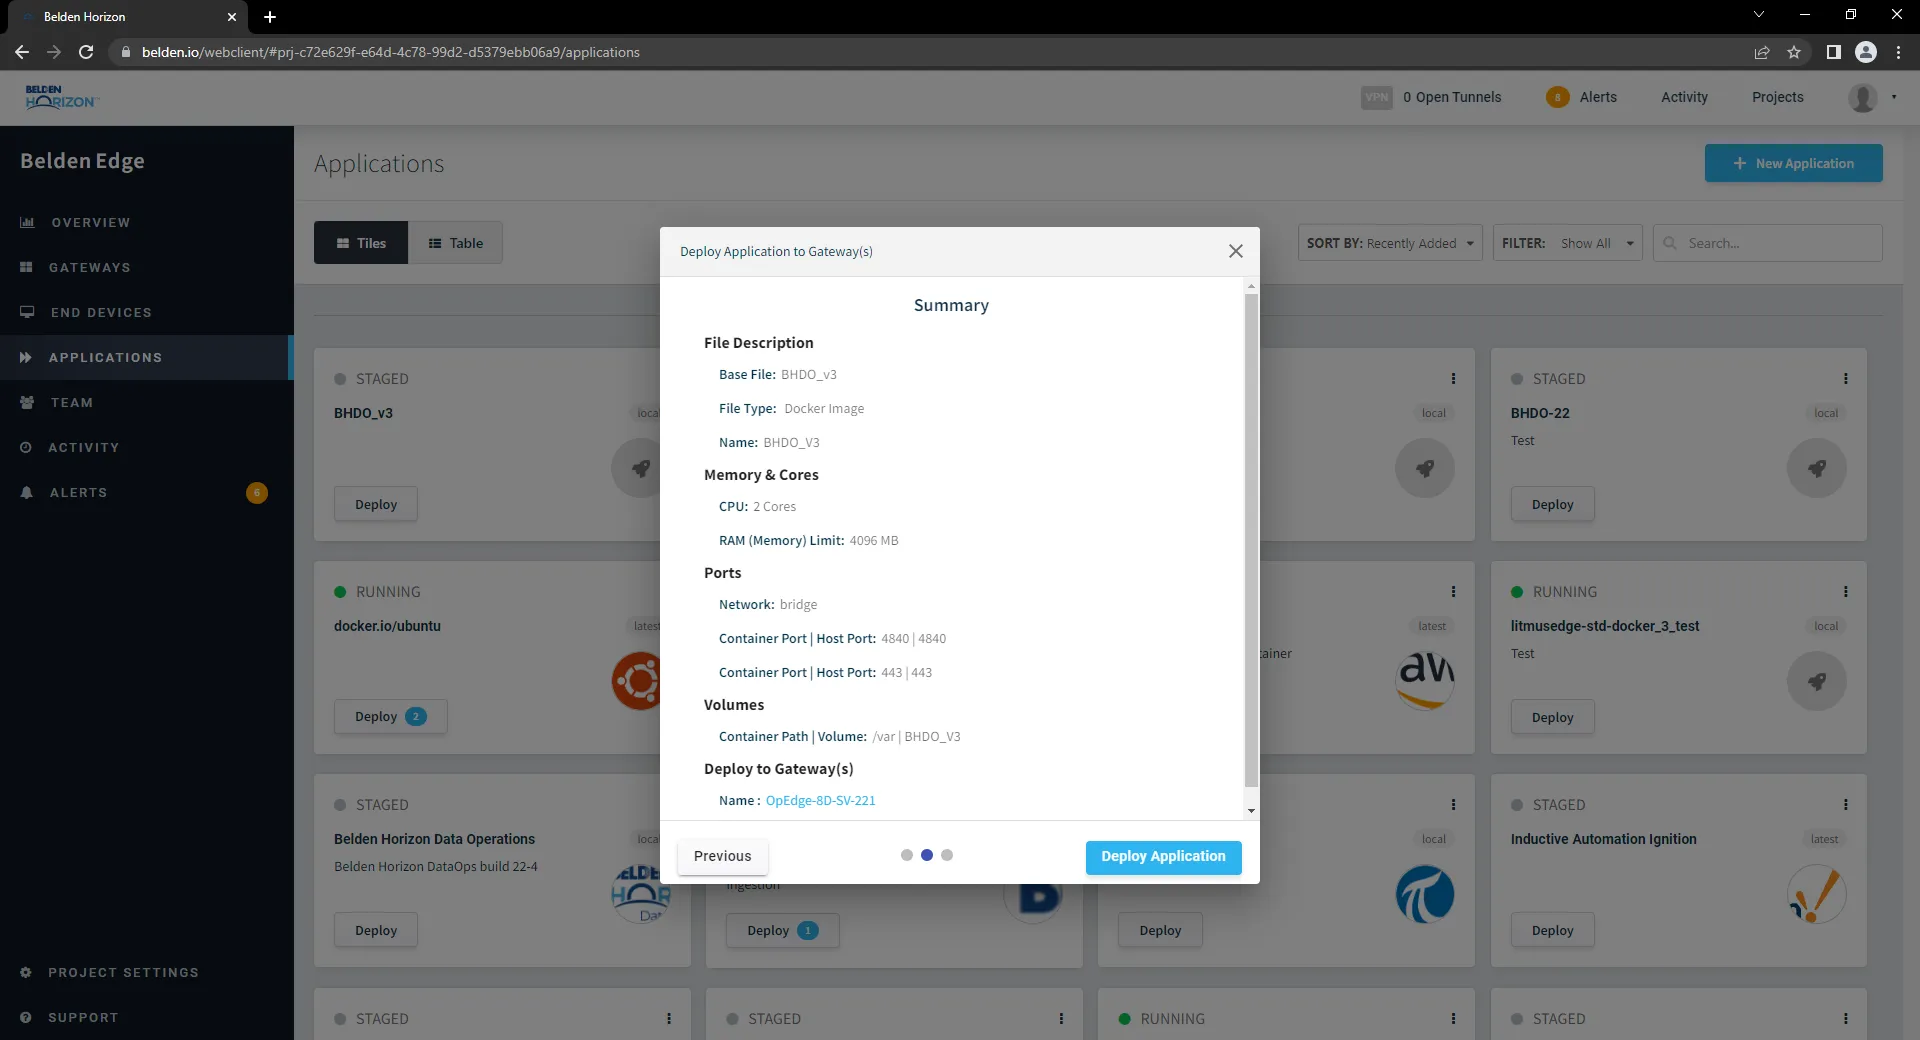Viewport: 1920px width, 1040px height.
Task: Click the Applications arrows icon in sidebar
Action: point(26,357)
